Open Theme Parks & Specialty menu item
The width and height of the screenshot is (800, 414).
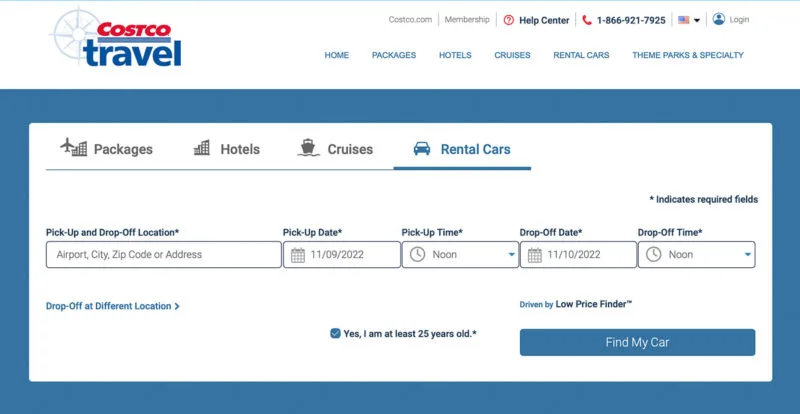pos(688,55)
